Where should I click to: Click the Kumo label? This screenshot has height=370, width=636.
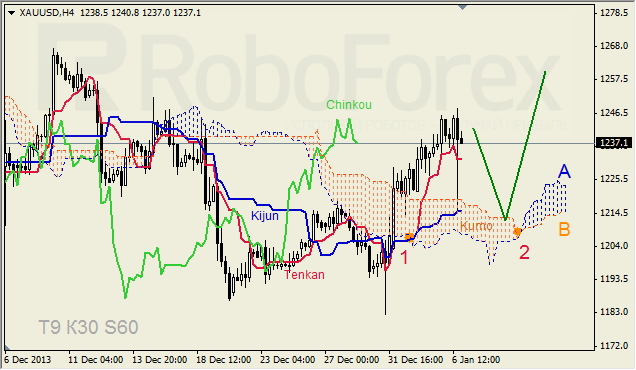476,226
